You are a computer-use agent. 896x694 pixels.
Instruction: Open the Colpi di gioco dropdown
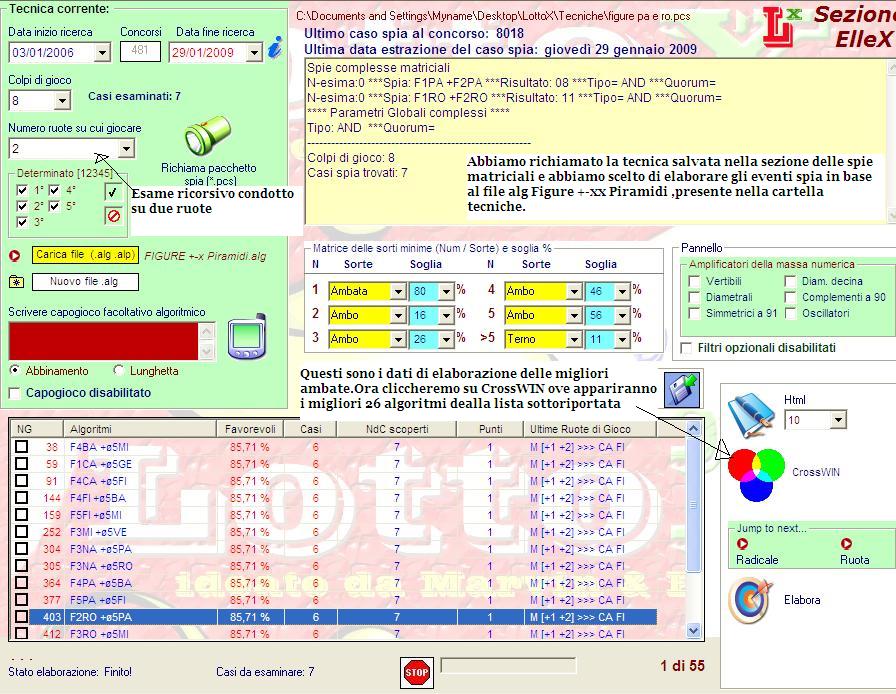[x=62, y=101]
